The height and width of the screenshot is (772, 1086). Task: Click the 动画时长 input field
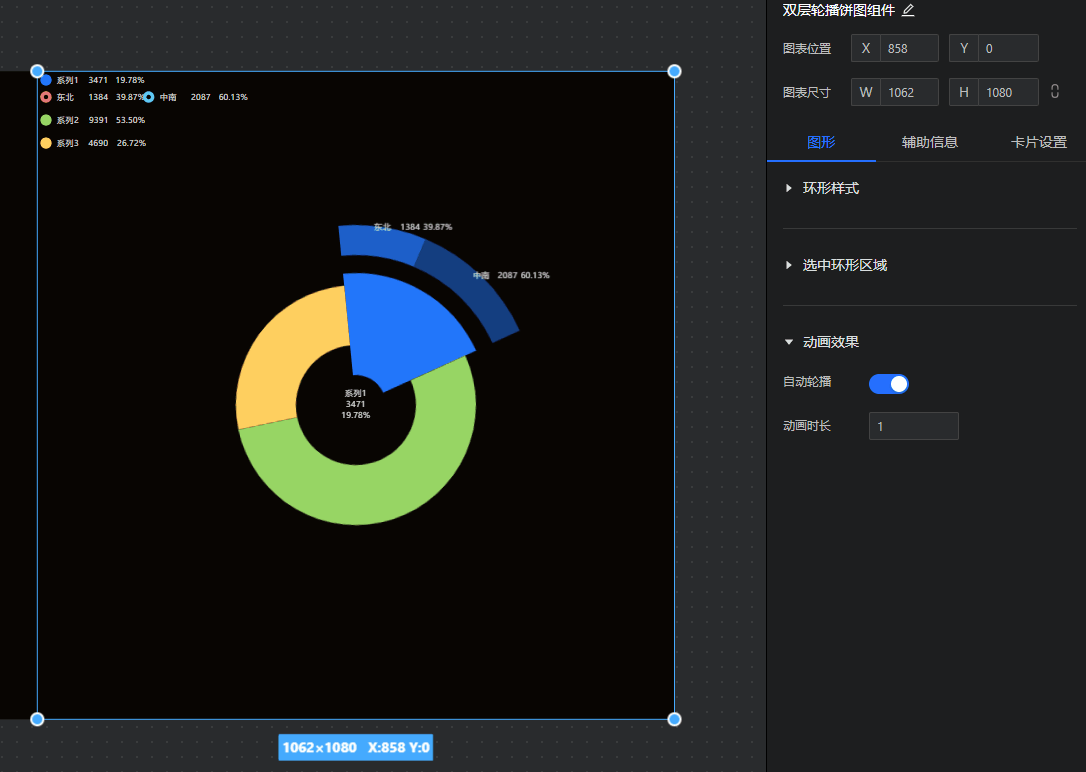pos(913,426)
